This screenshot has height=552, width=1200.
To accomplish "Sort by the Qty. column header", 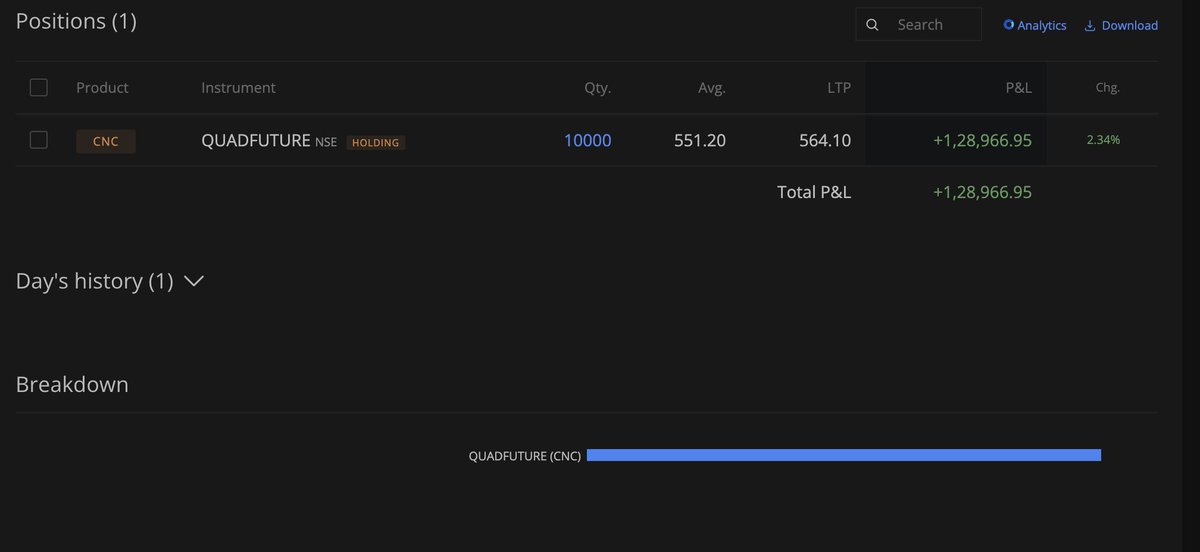I will (598, 88).
